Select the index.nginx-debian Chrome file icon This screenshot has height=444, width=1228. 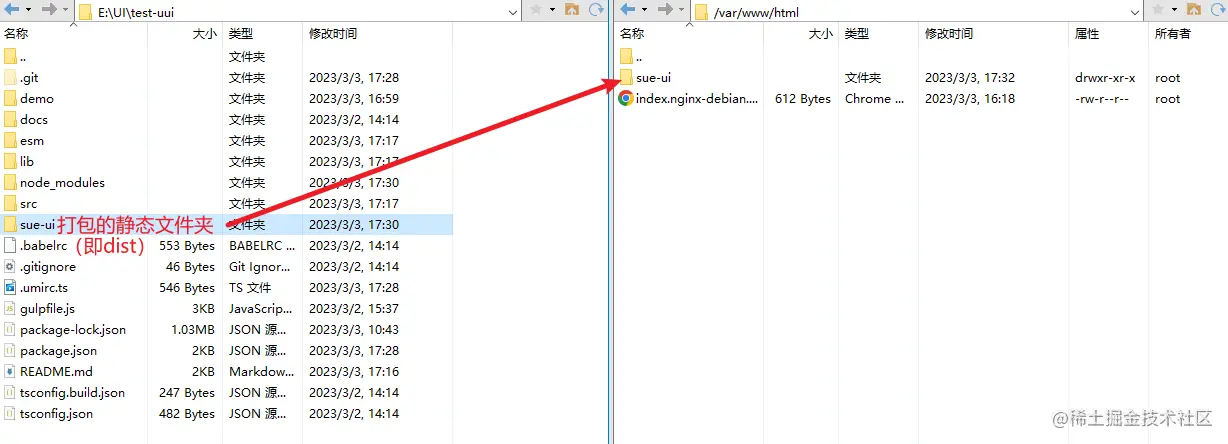pyautogui.click(x=626, y=98)
